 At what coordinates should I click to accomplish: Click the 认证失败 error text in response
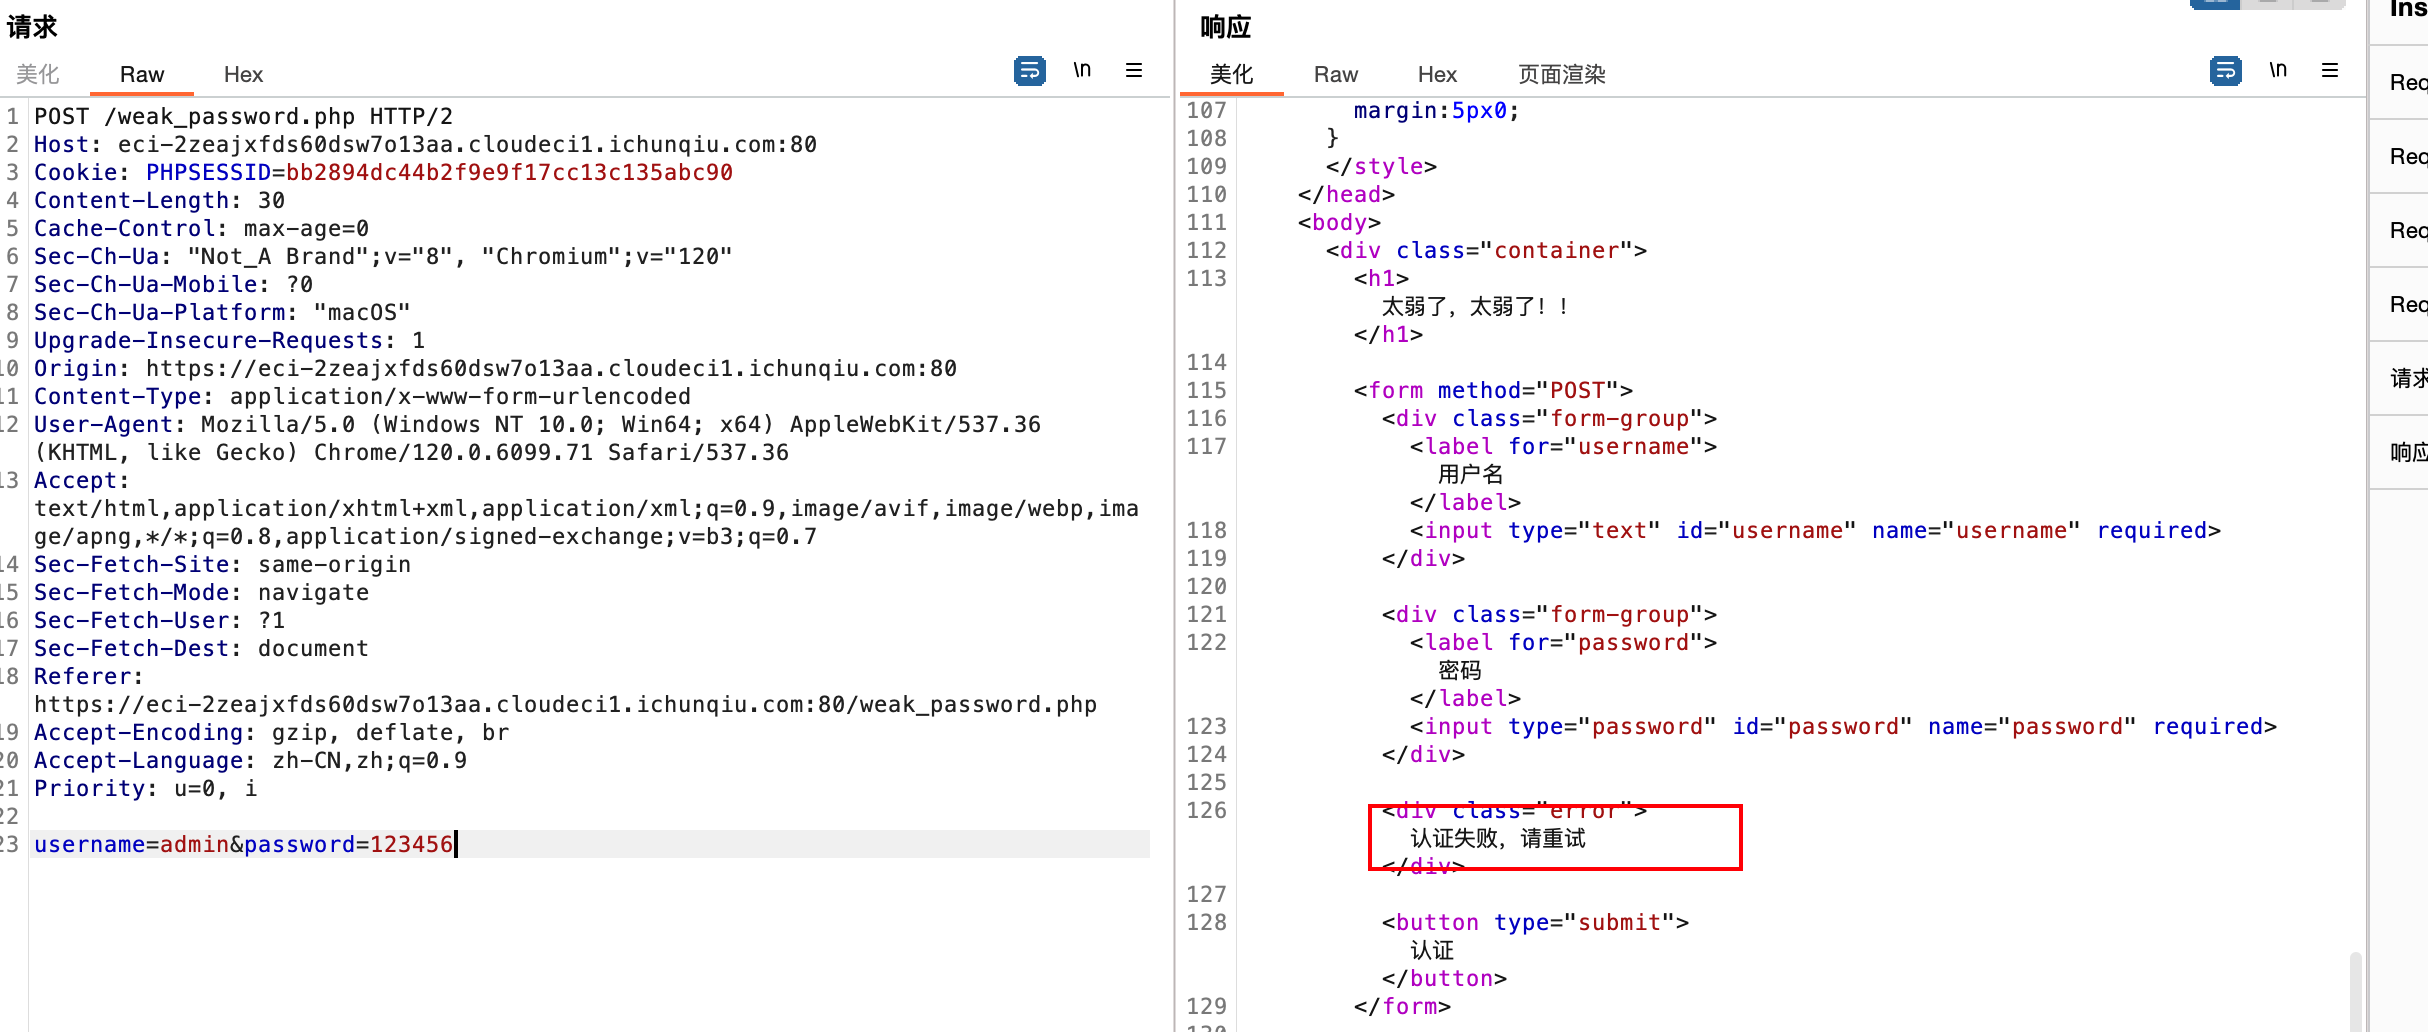[1497, 839]
